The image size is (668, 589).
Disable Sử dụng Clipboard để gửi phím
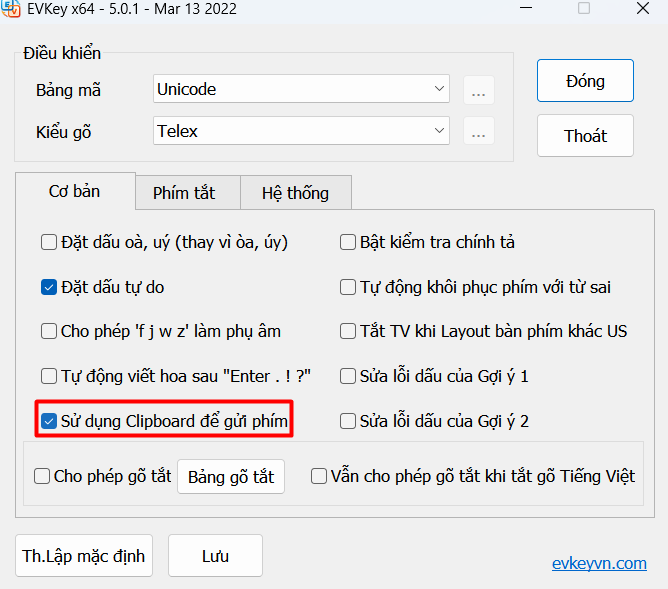(x=49, y=421)
